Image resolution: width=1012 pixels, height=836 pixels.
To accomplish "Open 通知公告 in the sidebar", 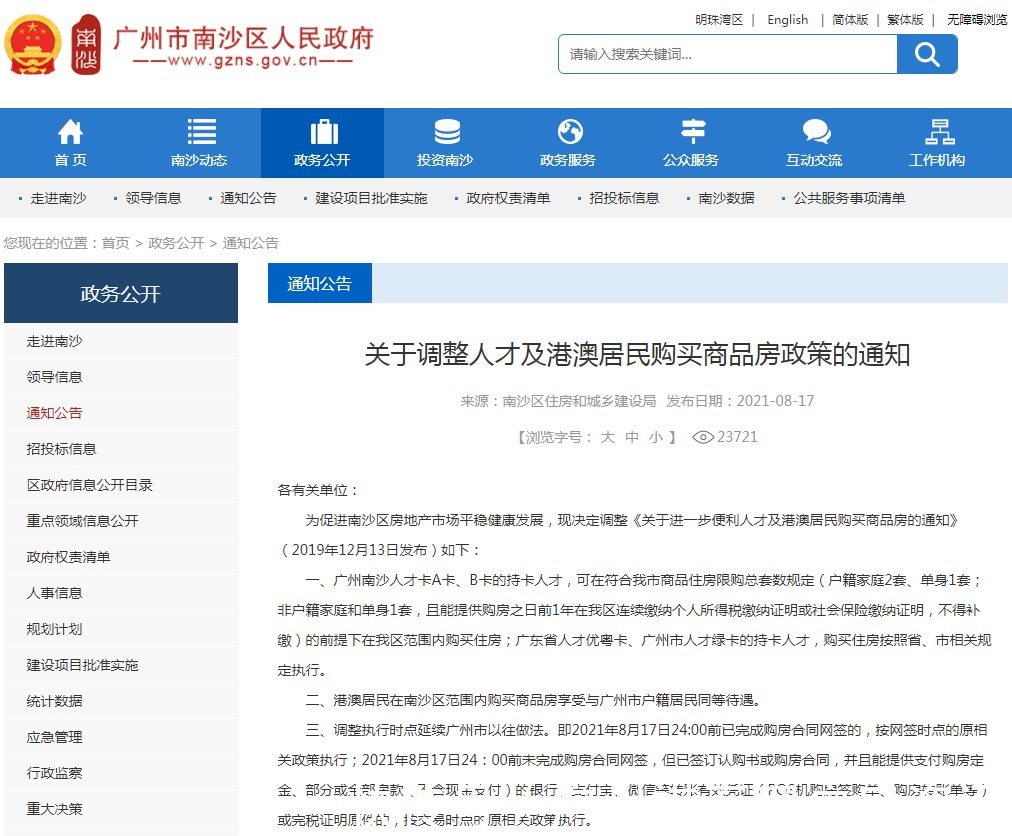I will [55, 412].
